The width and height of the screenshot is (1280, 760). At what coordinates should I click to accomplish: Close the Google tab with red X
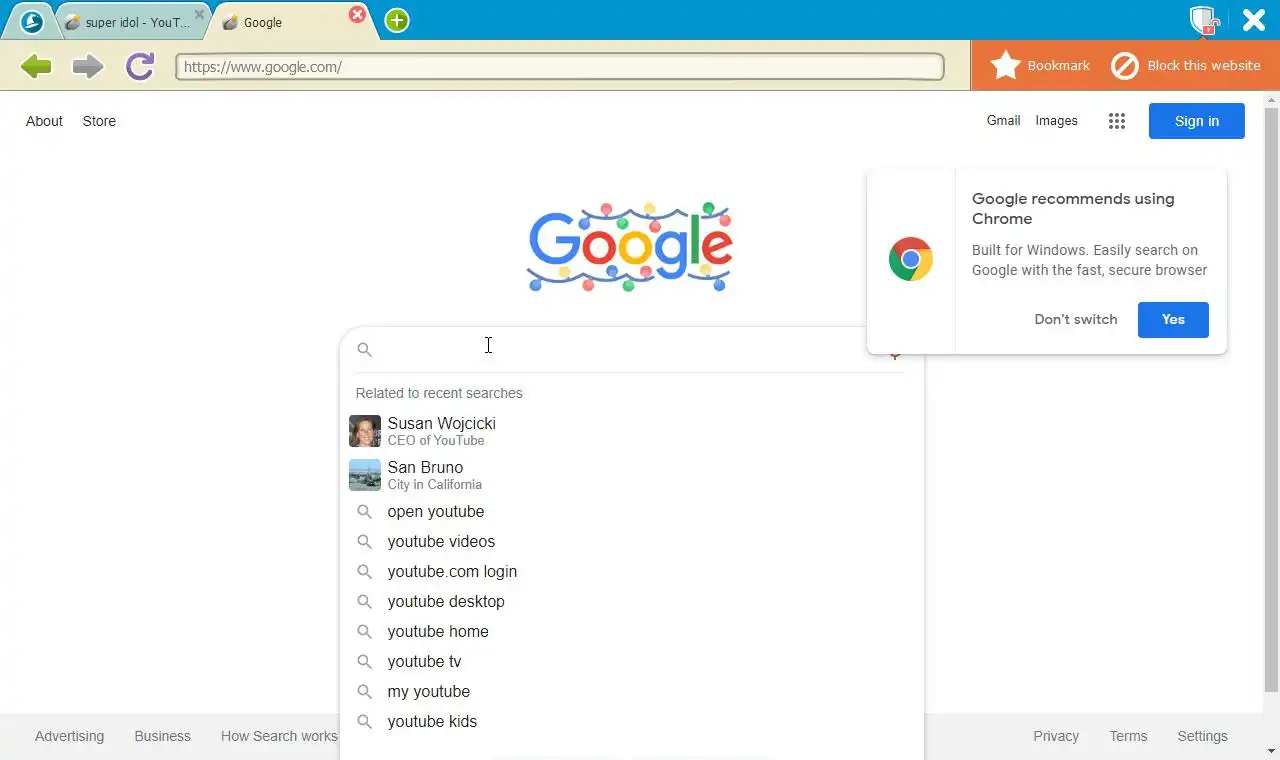point(357,15)
